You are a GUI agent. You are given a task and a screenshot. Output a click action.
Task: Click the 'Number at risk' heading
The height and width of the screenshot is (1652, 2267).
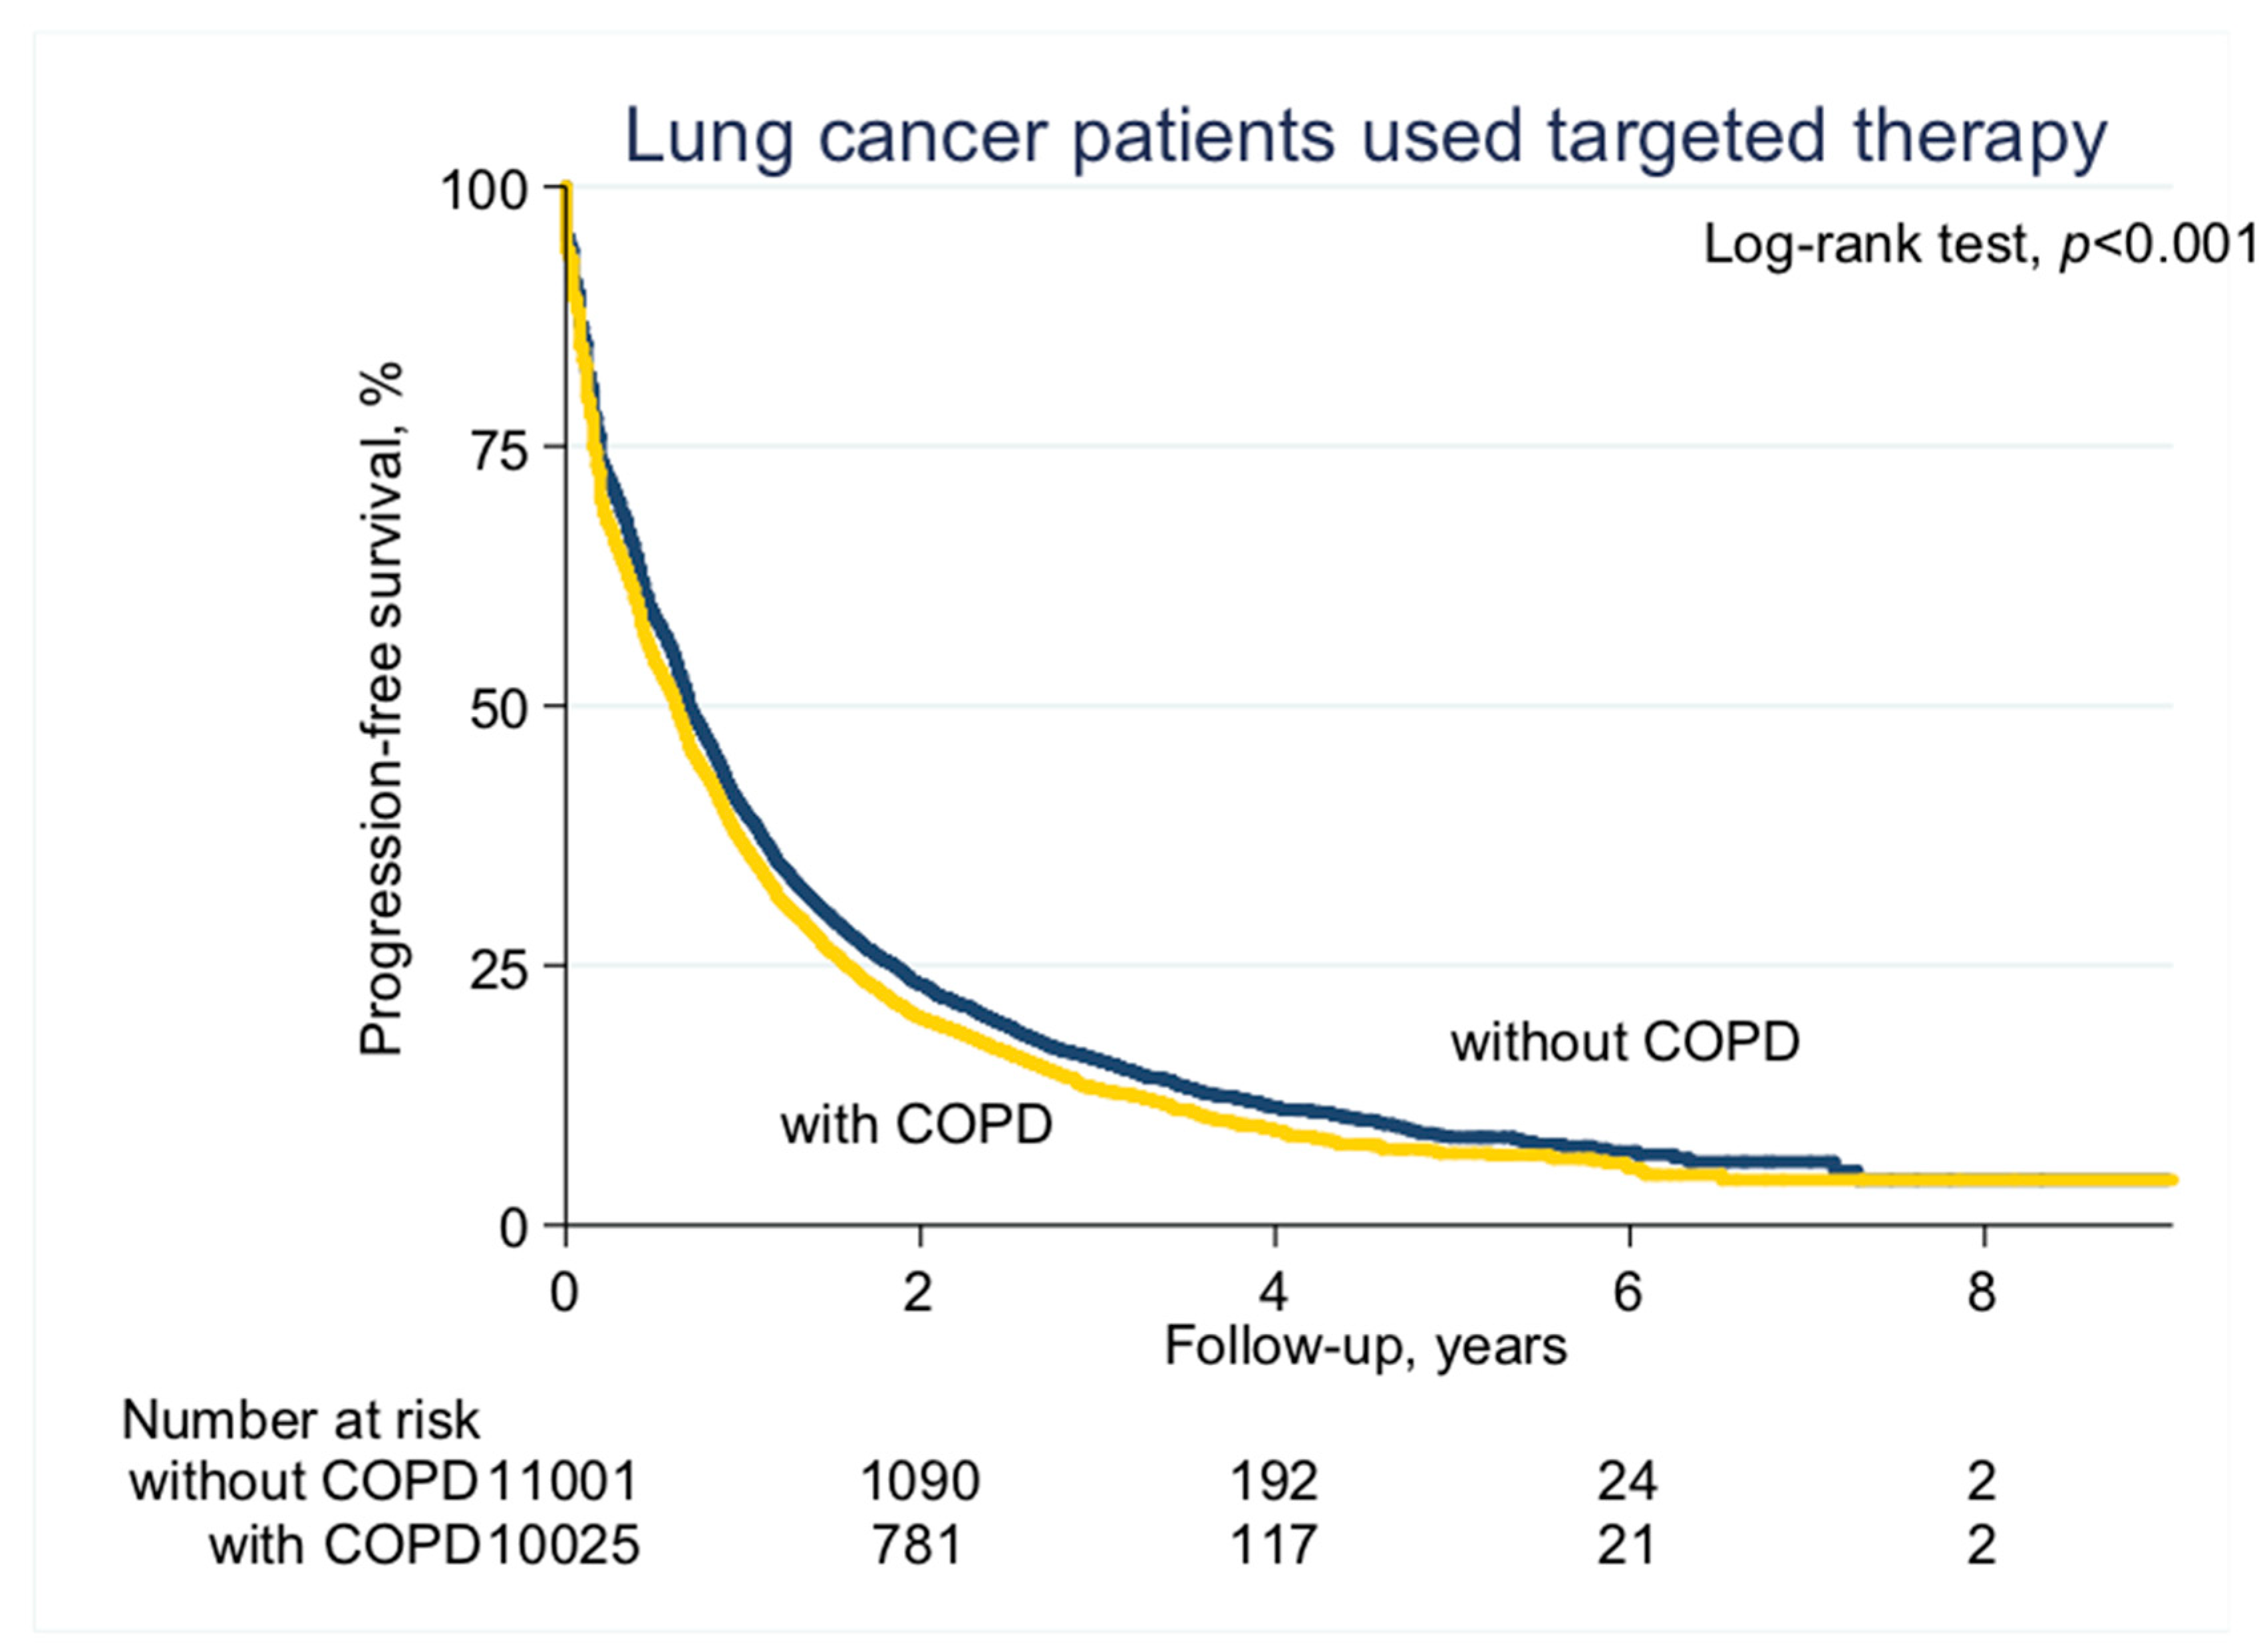pyautogui.click(x=300, y=1420)
